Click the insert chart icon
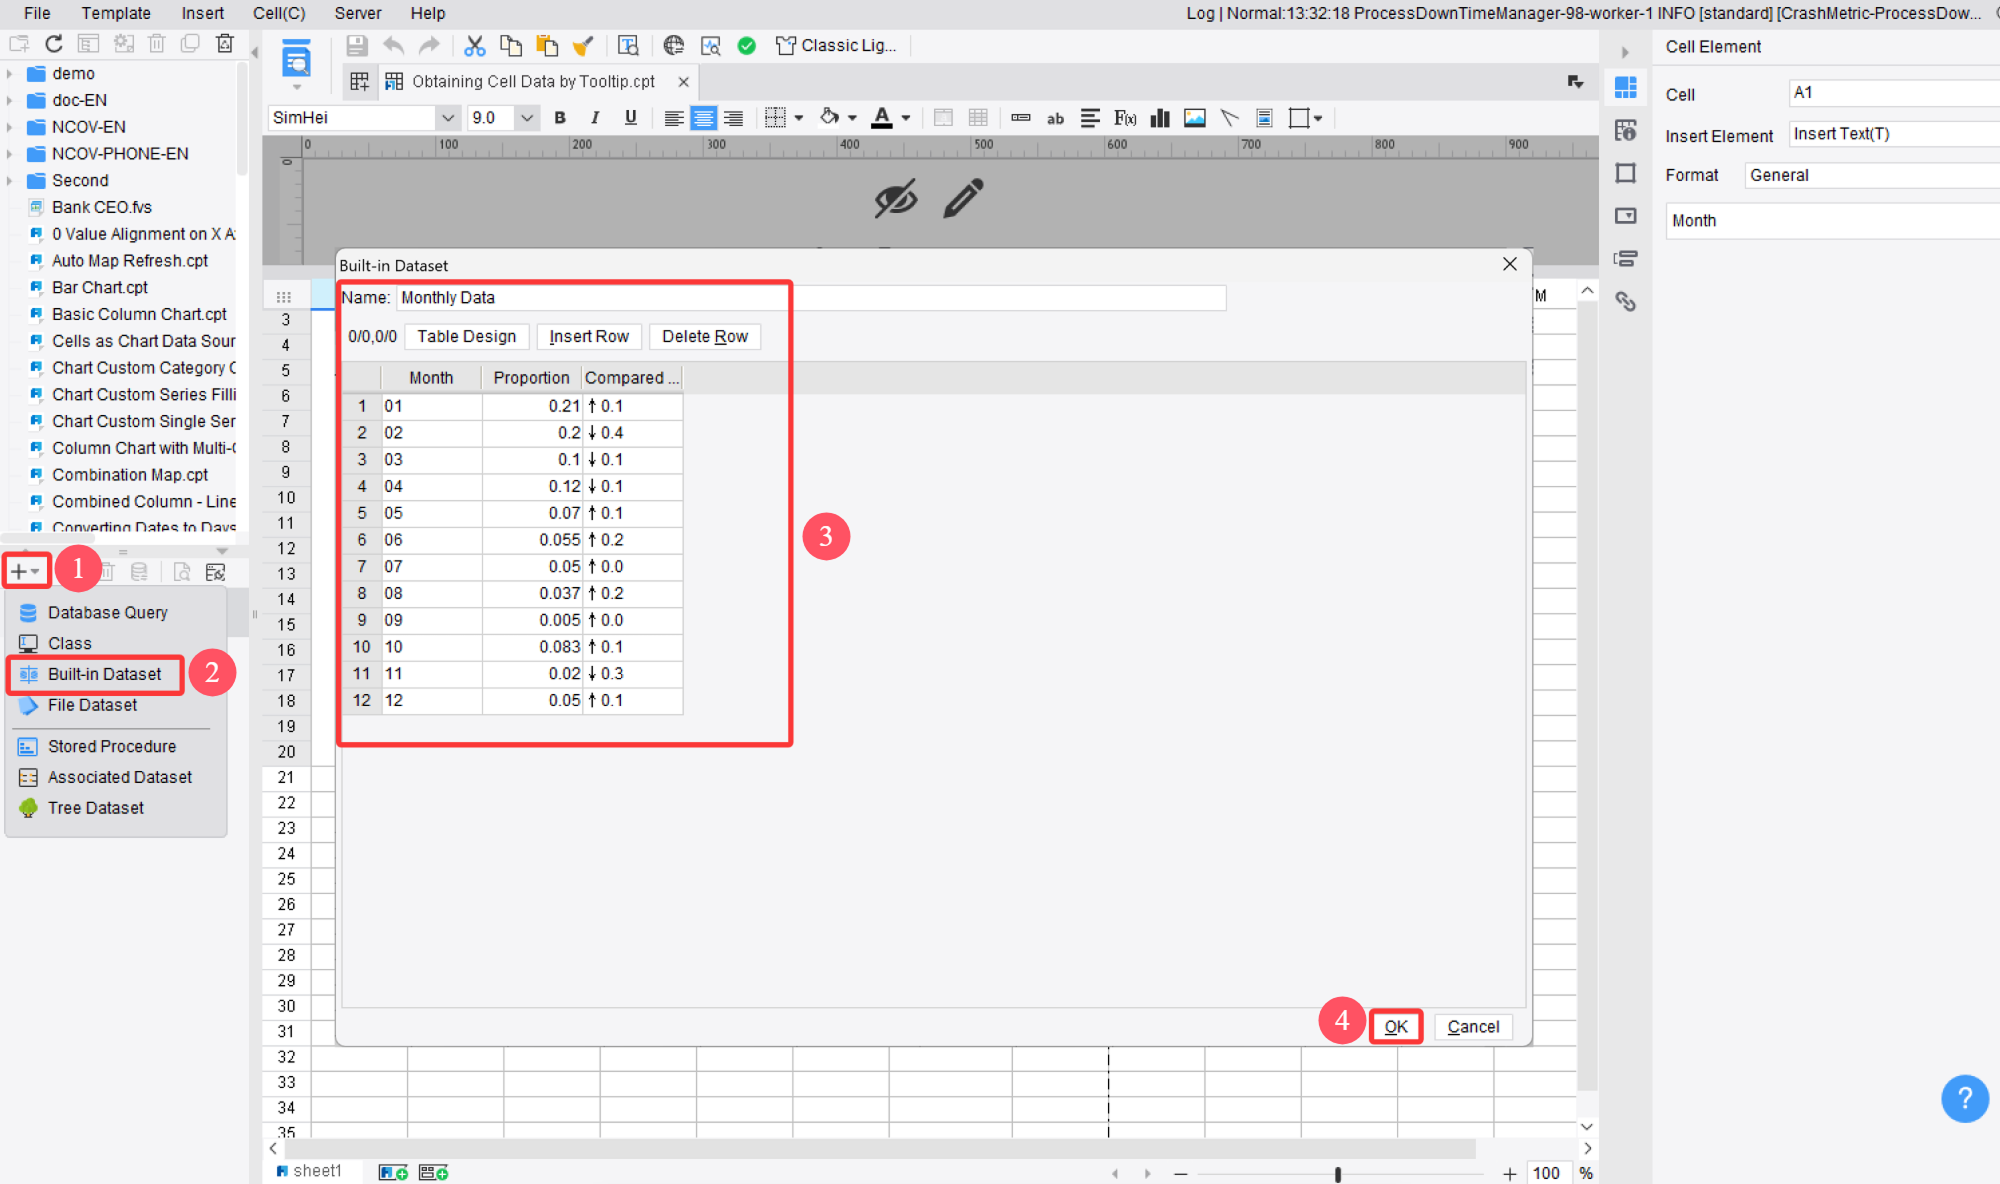2000x1184 pixels. tap(1160, 118)
